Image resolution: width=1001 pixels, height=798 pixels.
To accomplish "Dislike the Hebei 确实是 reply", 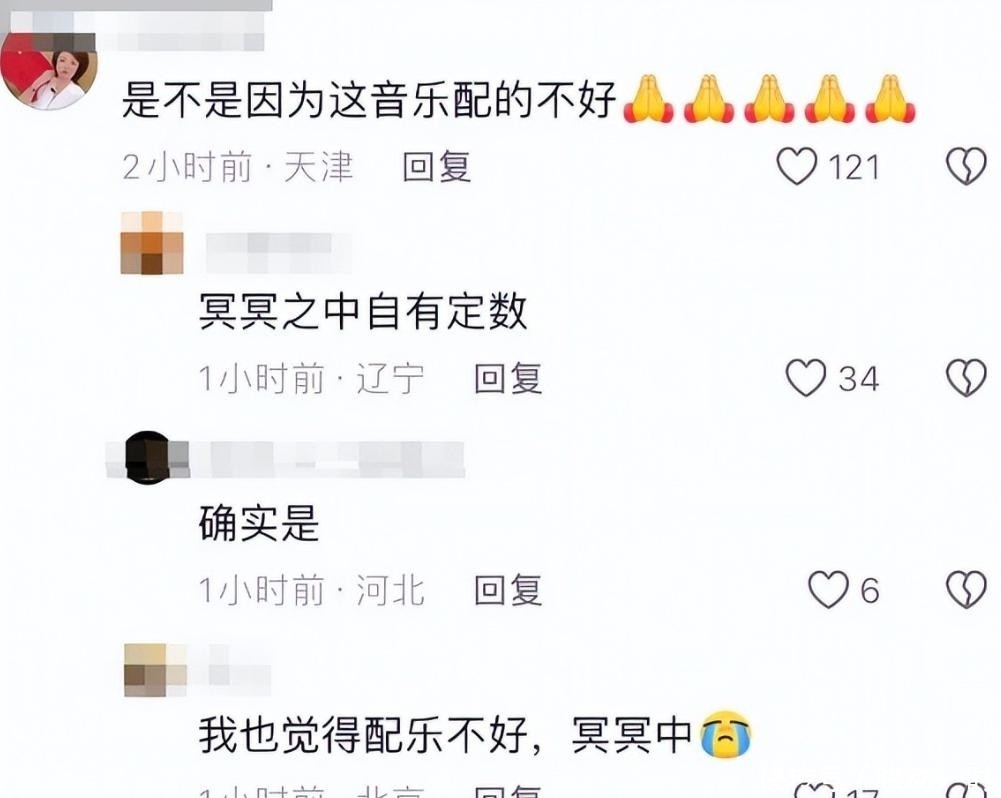I will point(966,589).
